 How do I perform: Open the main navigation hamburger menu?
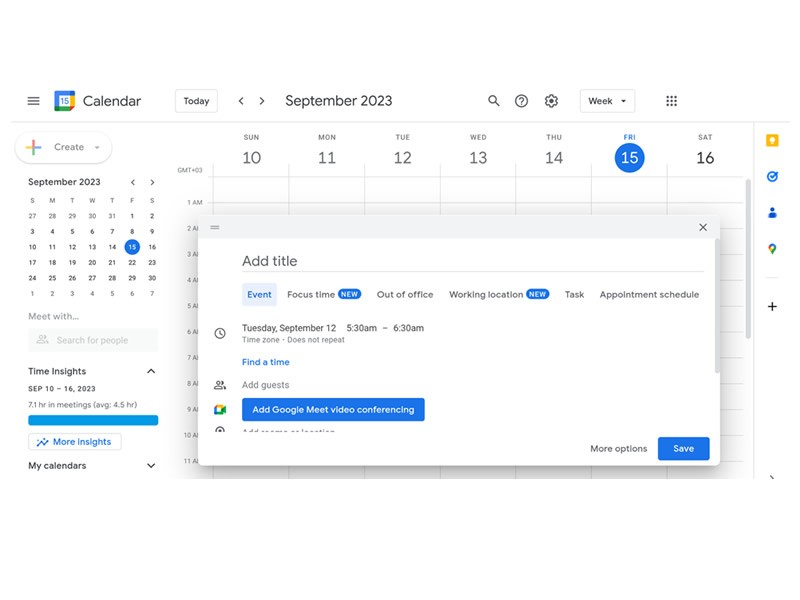click(33, 100)
